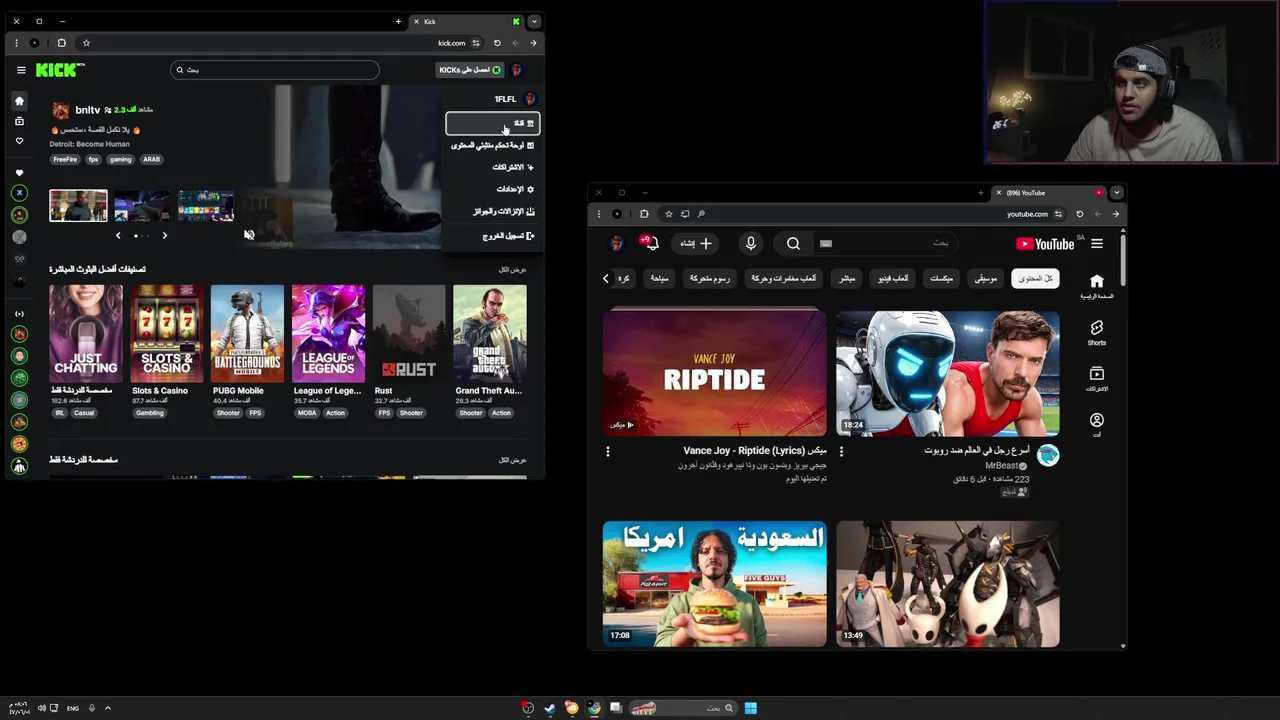Open PUBG Mobile category card
The image size is (1280, 720).
(x=247, y=334)
